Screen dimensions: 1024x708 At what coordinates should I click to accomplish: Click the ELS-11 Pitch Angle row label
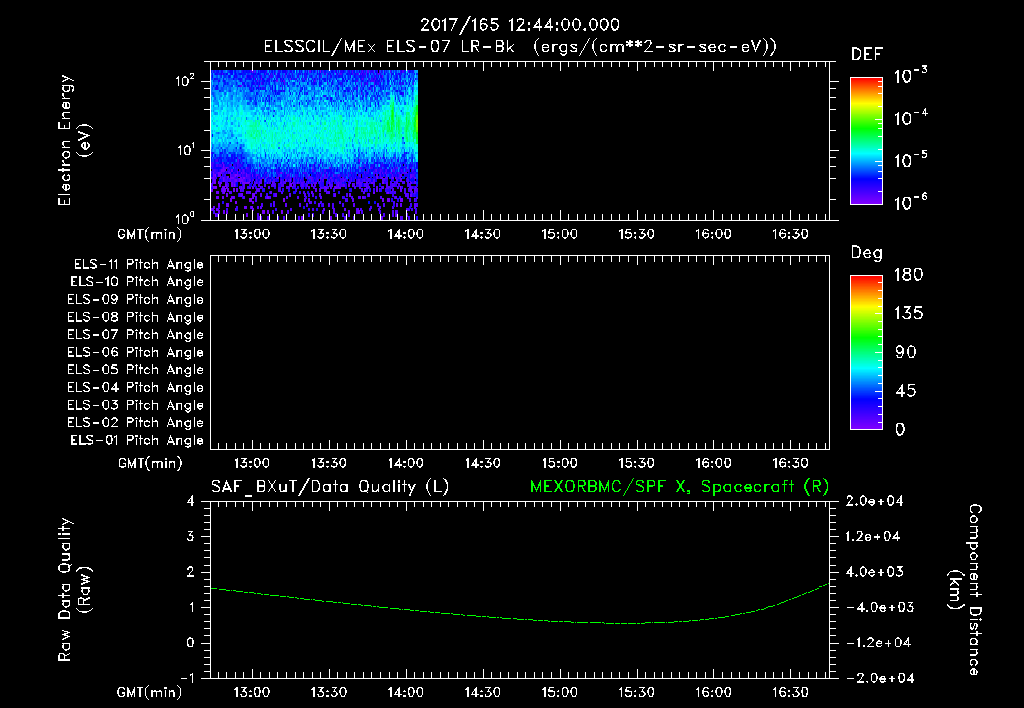(138, 265)
